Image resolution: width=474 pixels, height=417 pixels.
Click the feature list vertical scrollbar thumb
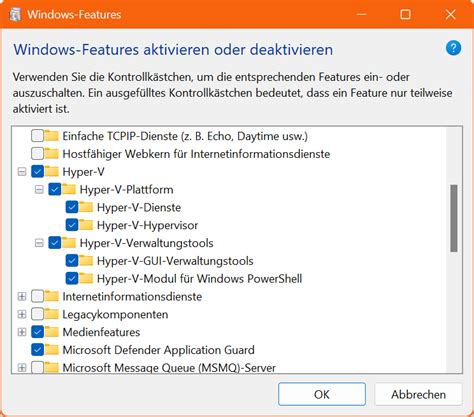[454, 218]
